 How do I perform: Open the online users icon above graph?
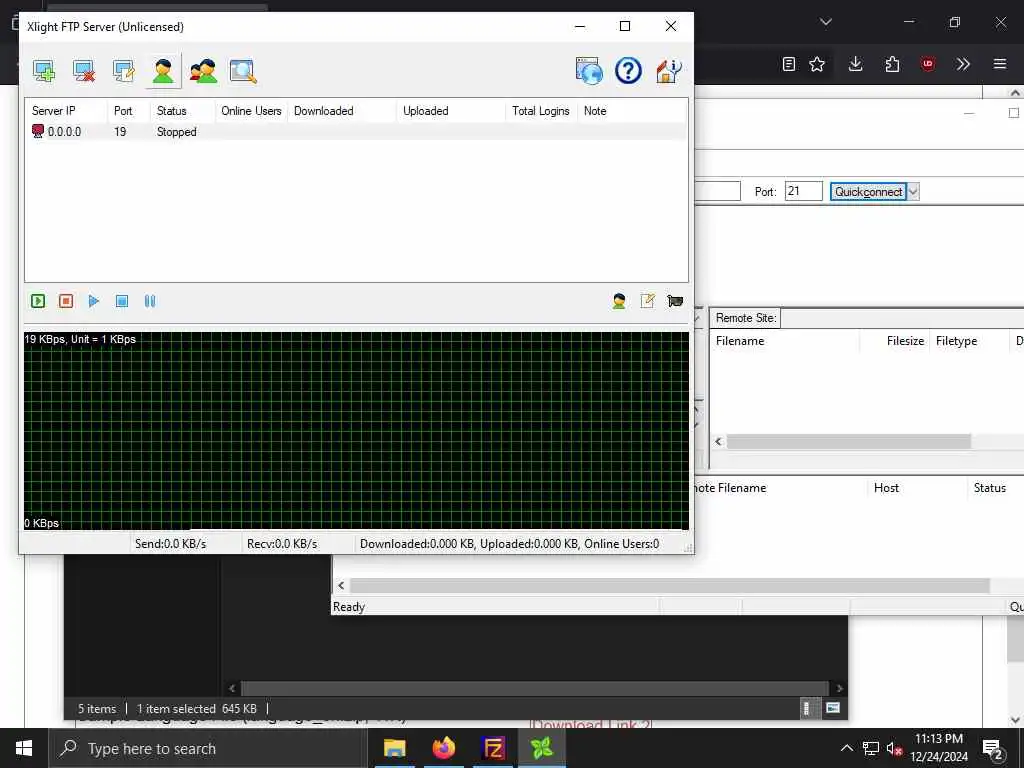click(x=619, y=301)
